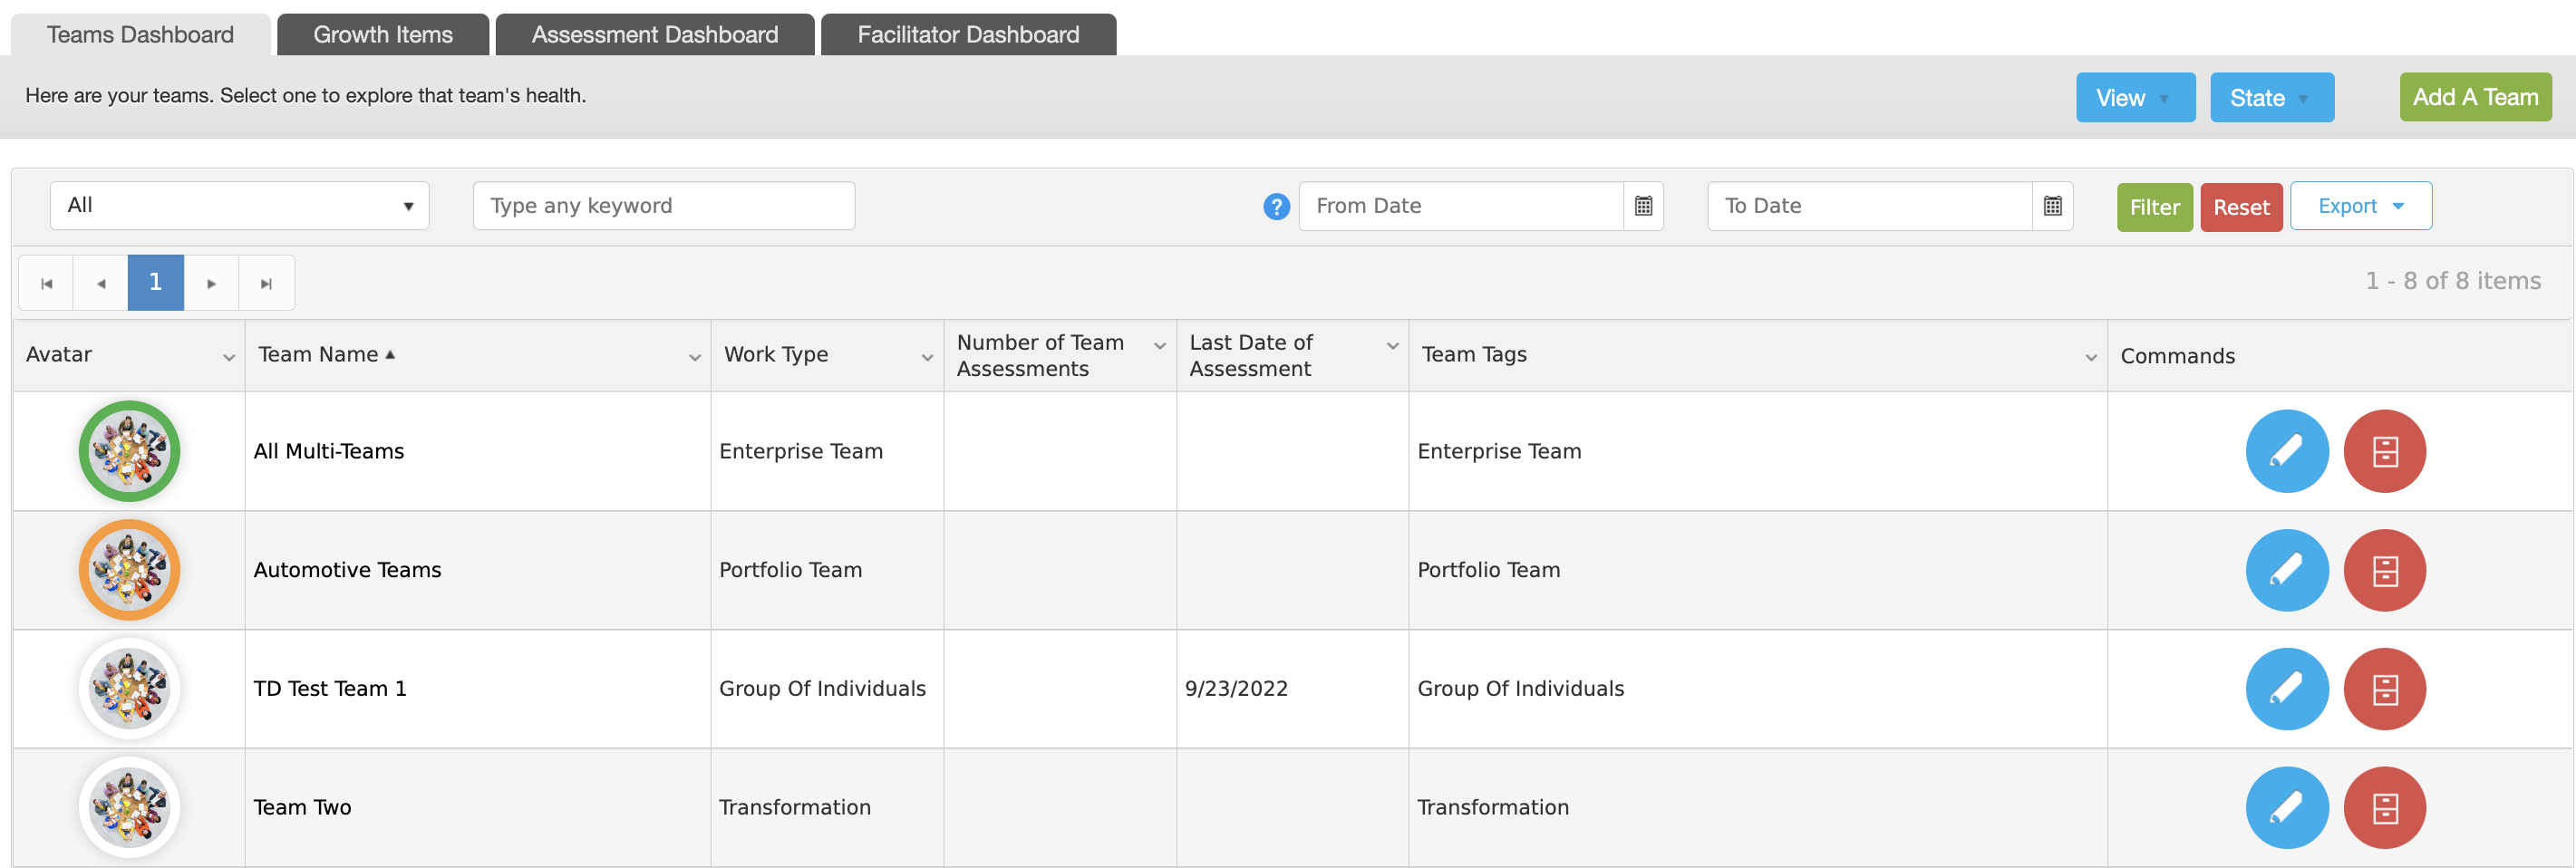Switch to the Facilitator Dashboard tab
The width and height of the screenshot is (2576, 868).
(968, 35)
